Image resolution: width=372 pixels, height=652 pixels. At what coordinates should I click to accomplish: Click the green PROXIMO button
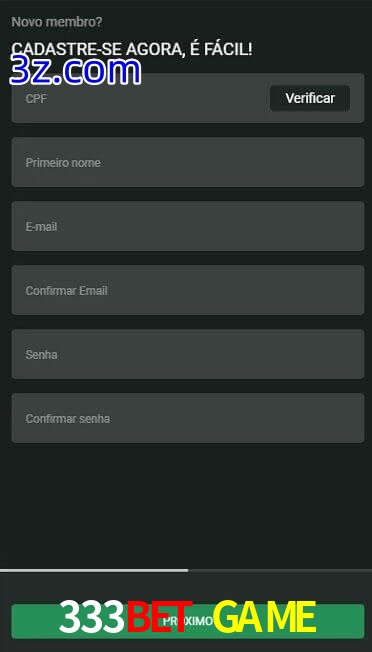click(x=188, y=622)
